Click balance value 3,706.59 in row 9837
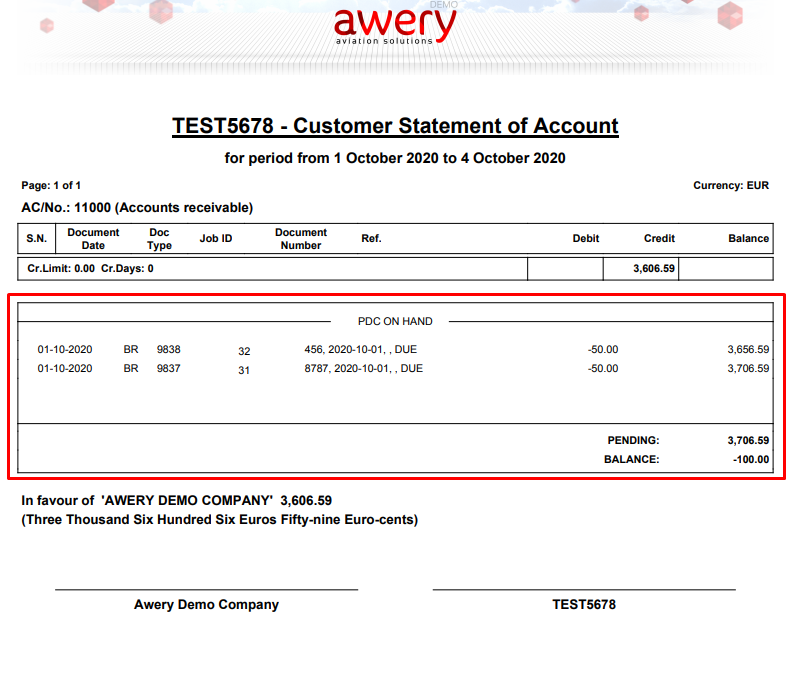789x686 pixels. 748,368
